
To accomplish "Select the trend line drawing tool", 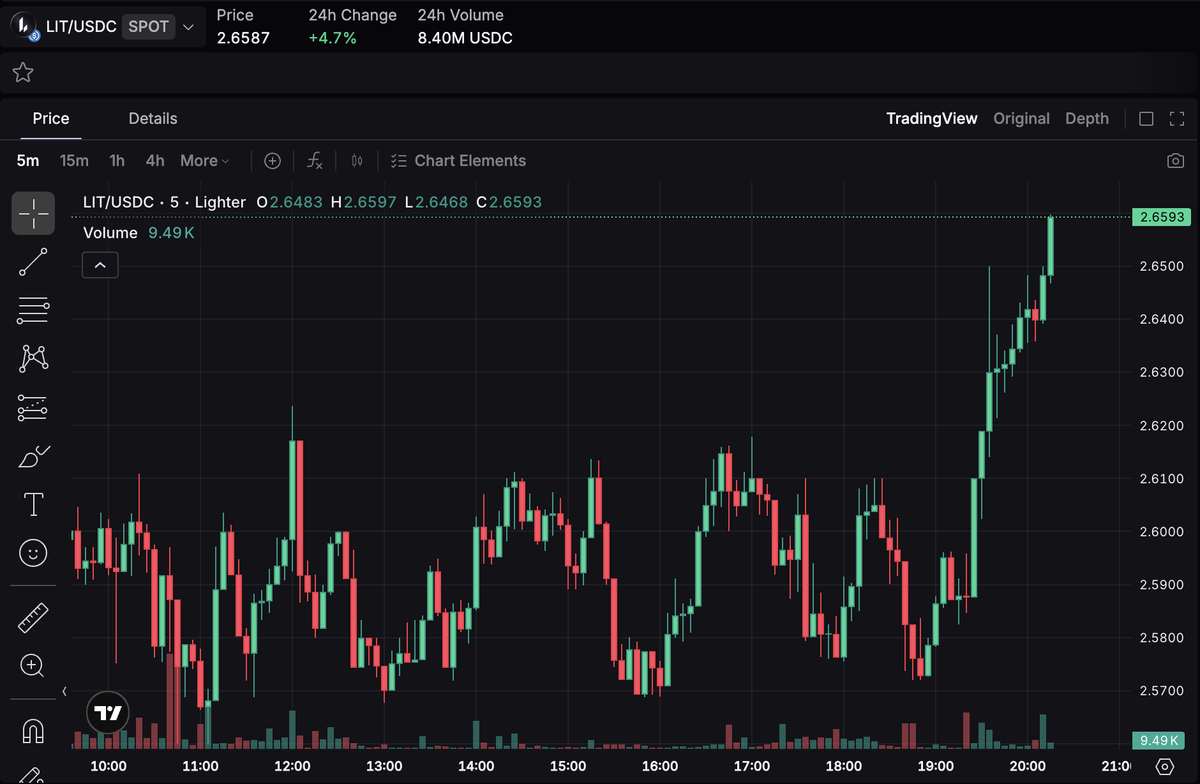I will pyautogui.click(x=33, y=262).
